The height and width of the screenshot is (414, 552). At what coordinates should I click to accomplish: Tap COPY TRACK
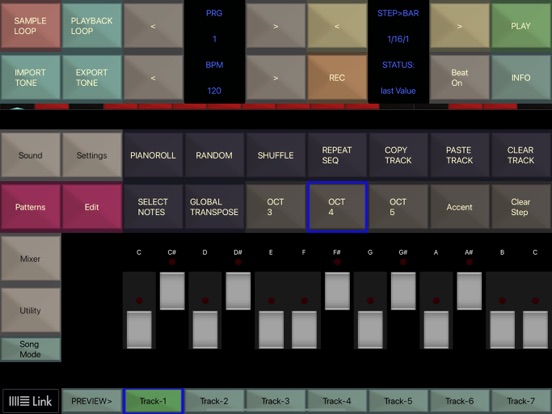click(398, 155)
